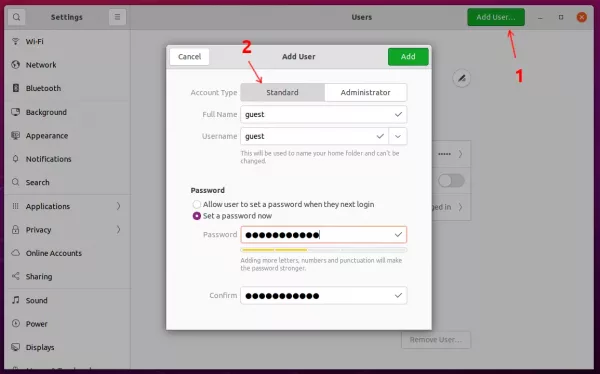Open Power settings entry
This screenshot has height=374, width=600.
[67, 324]
